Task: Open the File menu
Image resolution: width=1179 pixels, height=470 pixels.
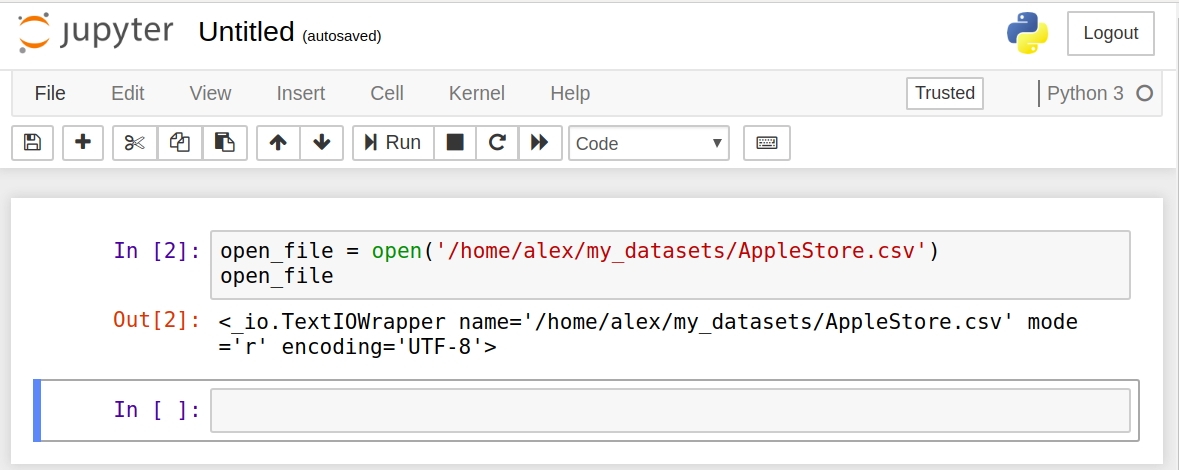Action: 50,93
